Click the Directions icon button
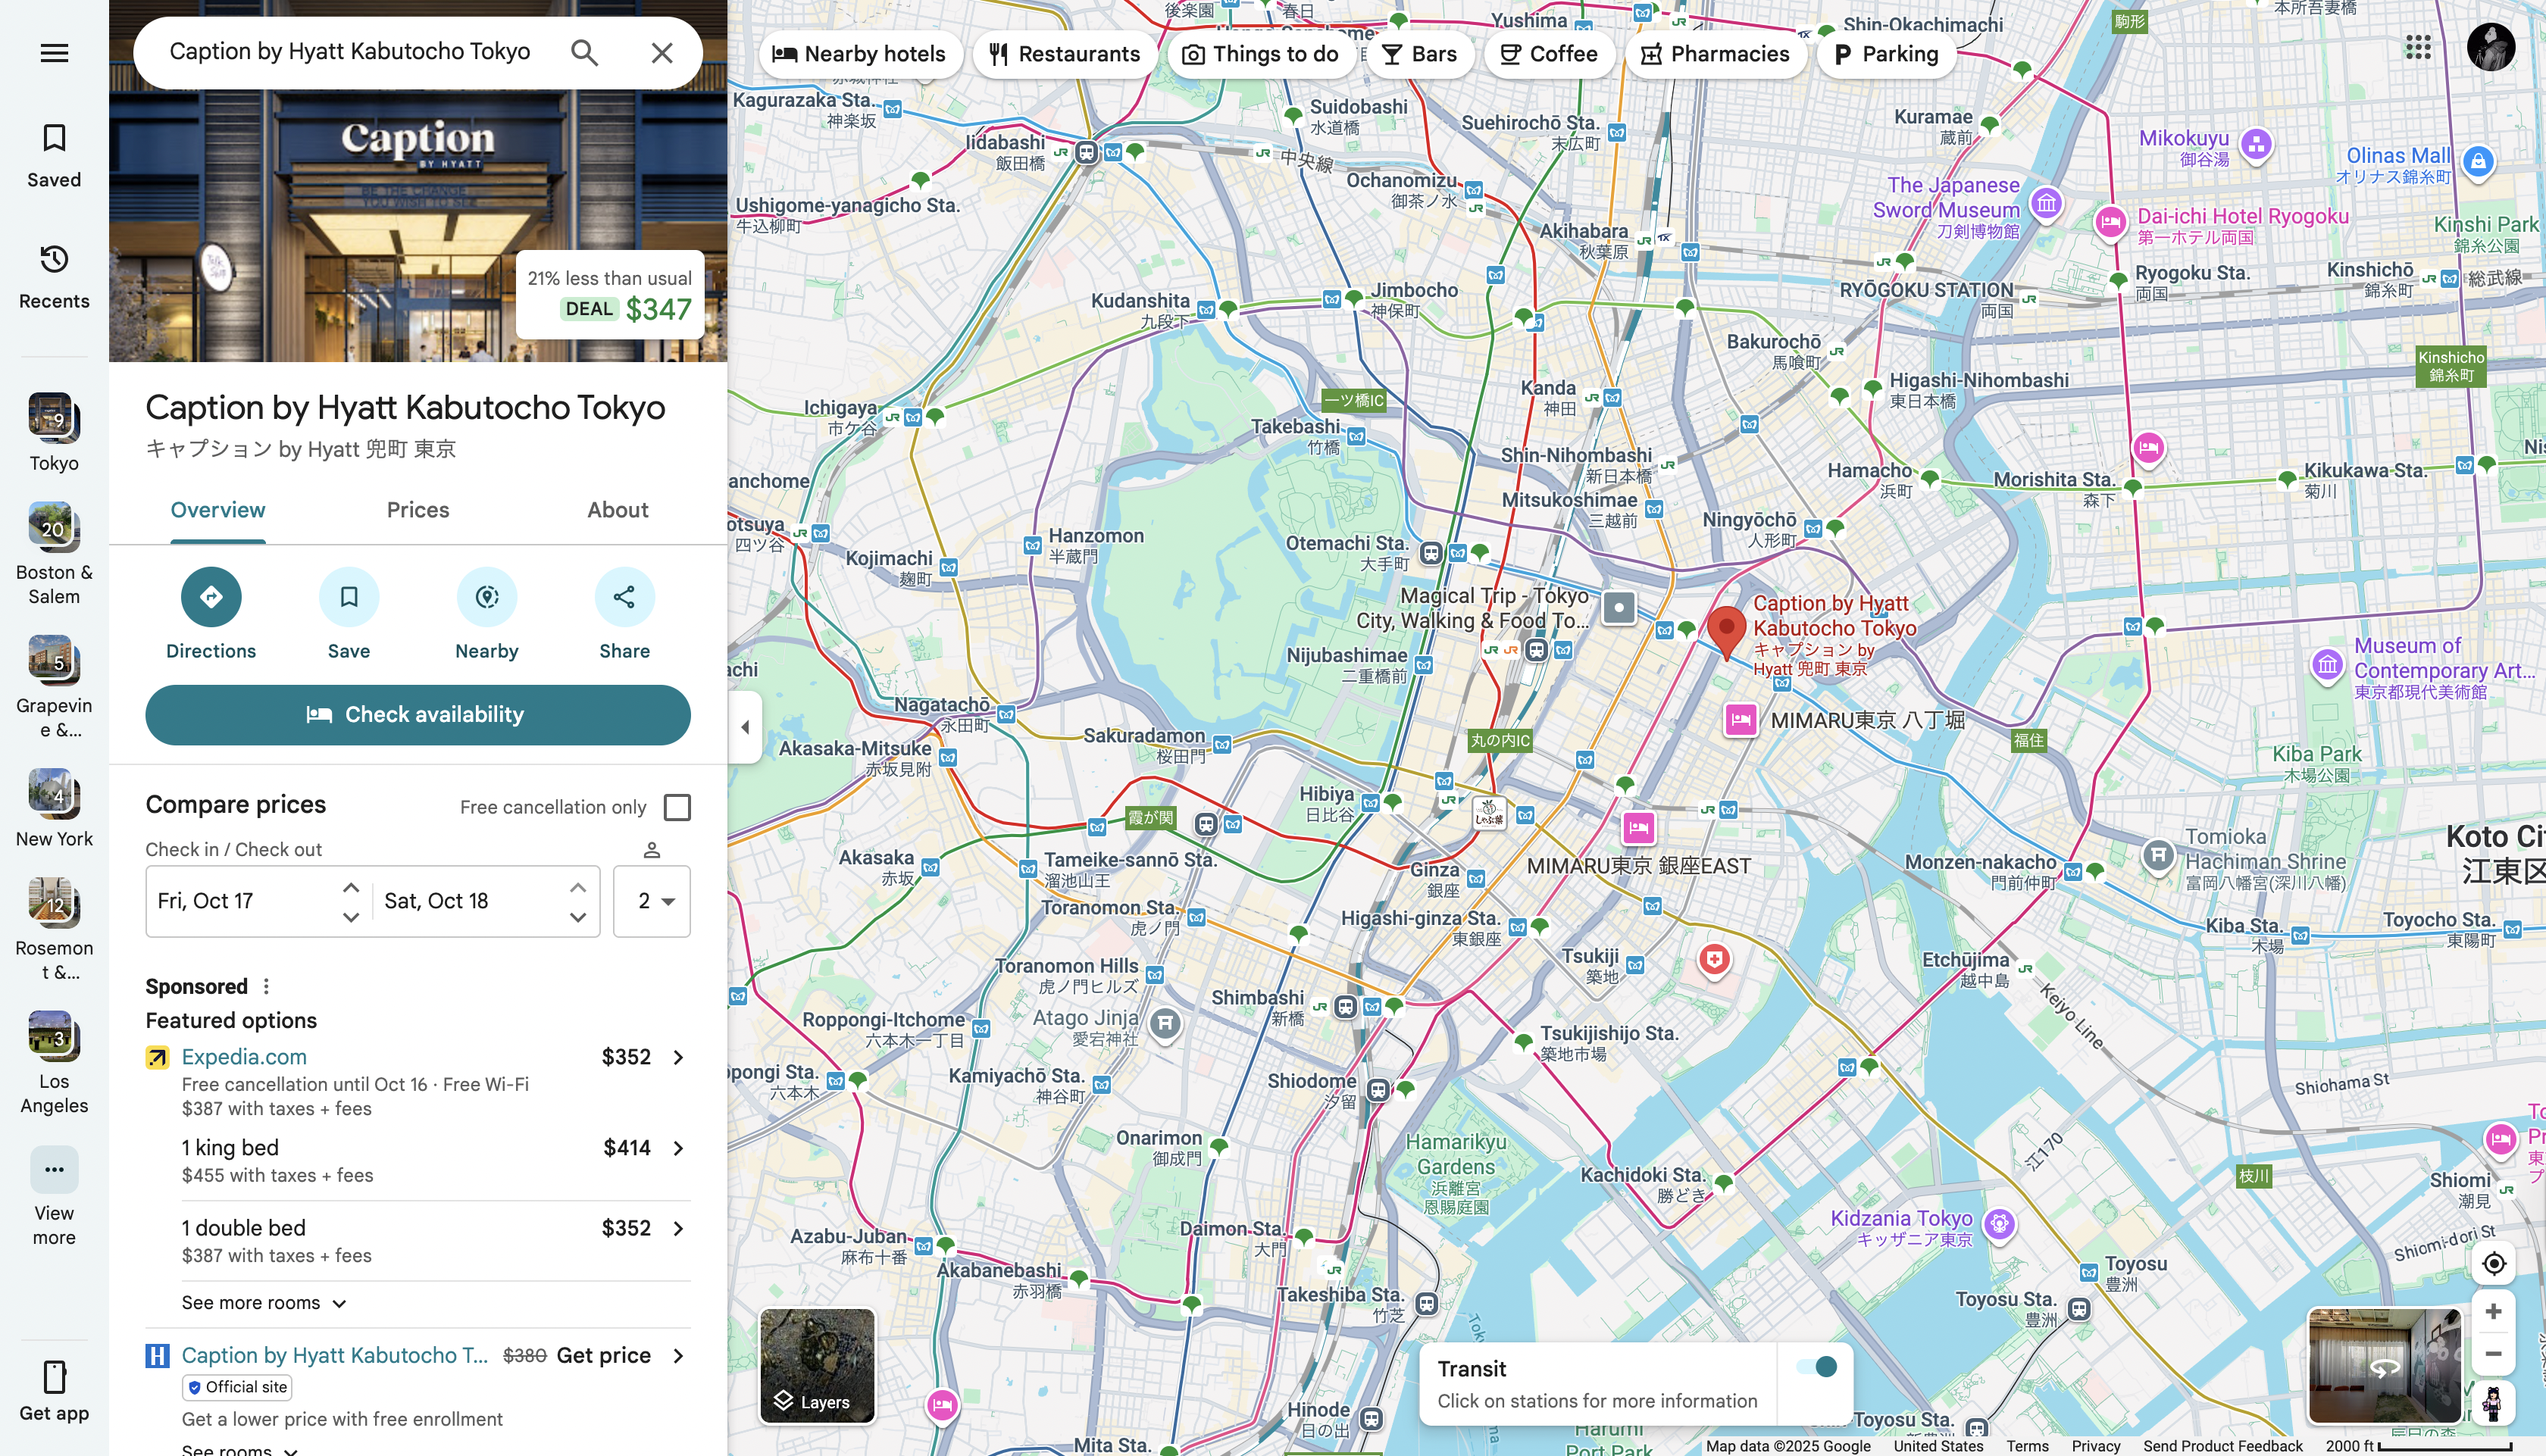Image resolution: width=2546 pixels, height=1456 pixels. tap(210, 597)
